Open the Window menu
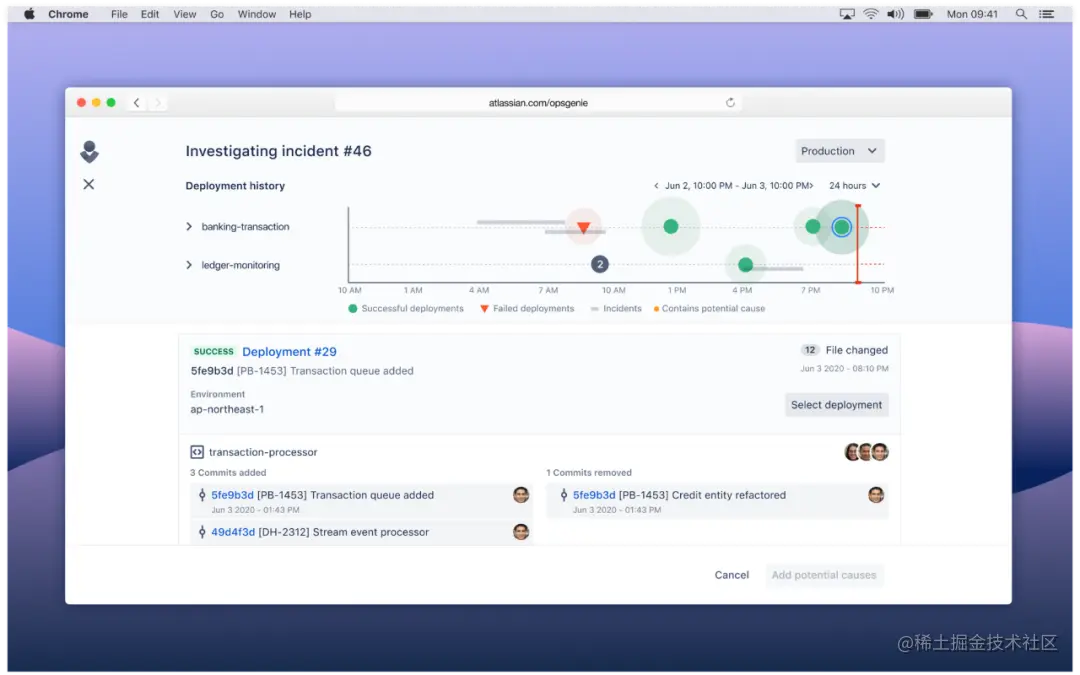This screenshot has height=675, width=1080. pos(257,14)
